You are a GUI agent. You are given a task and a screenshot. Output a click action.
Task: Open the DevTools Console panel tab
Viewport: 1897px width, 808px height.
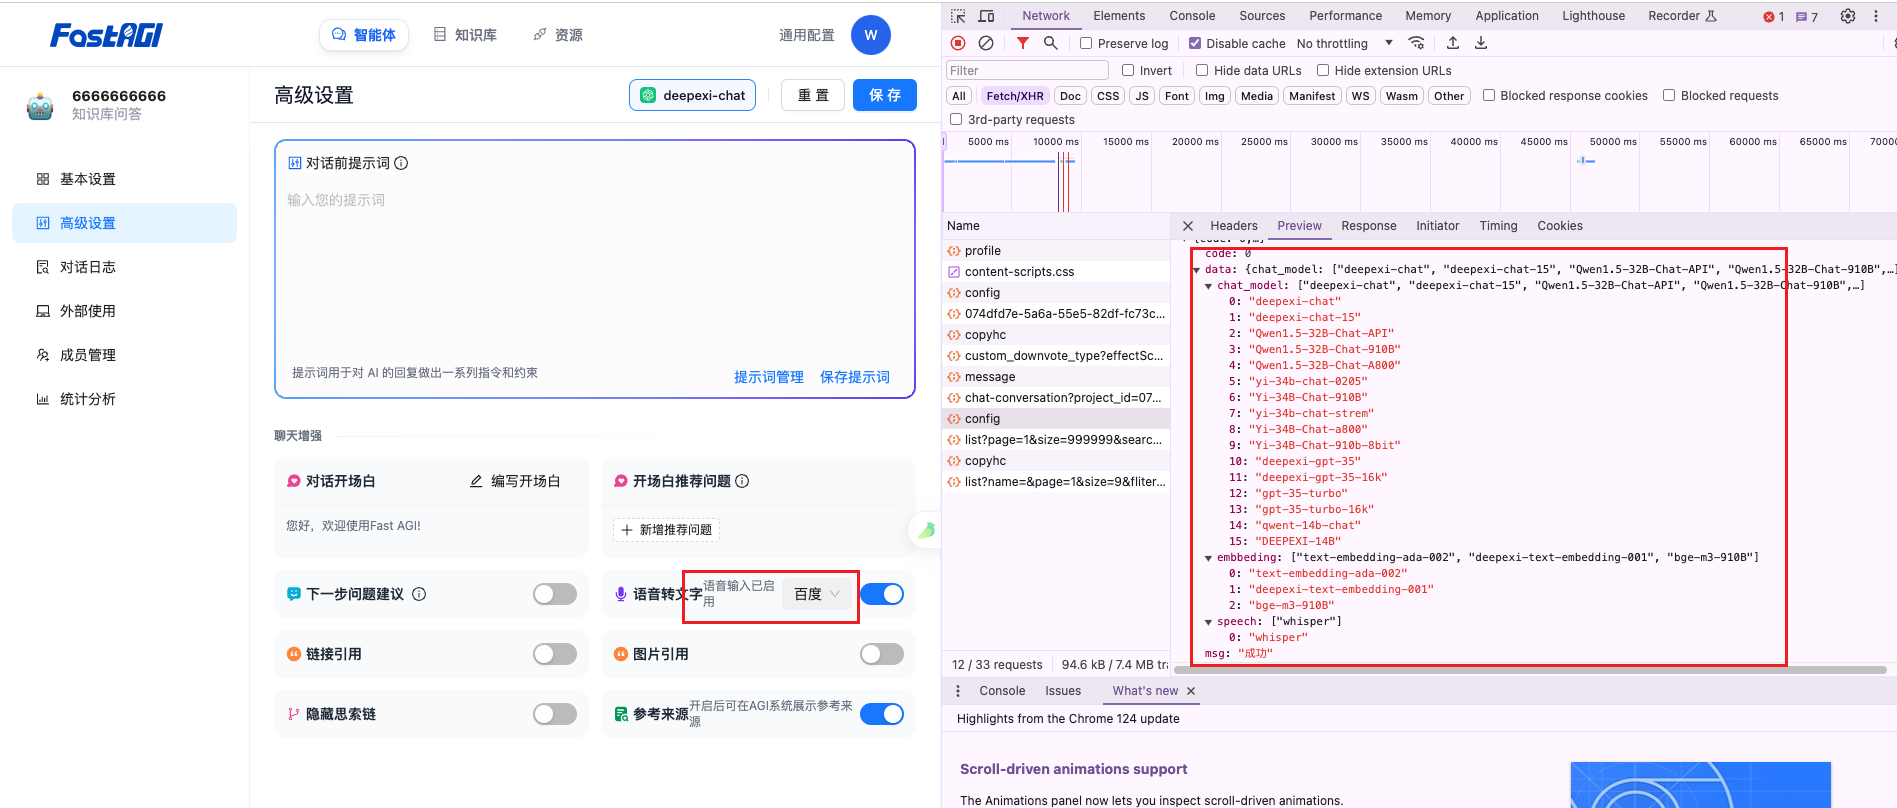(1192, 16)
